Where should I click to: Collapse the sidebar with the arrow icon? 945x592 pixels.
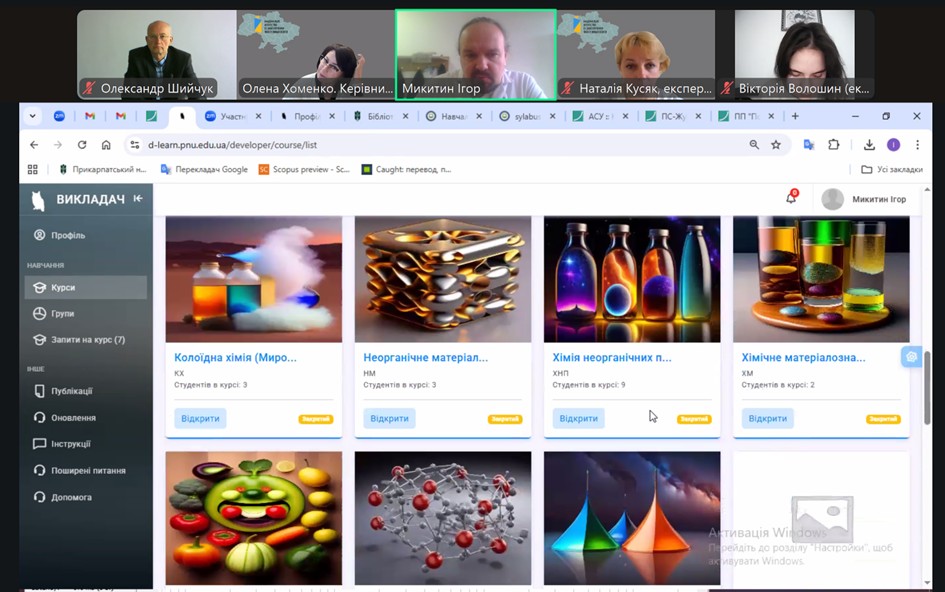point(138,199)
